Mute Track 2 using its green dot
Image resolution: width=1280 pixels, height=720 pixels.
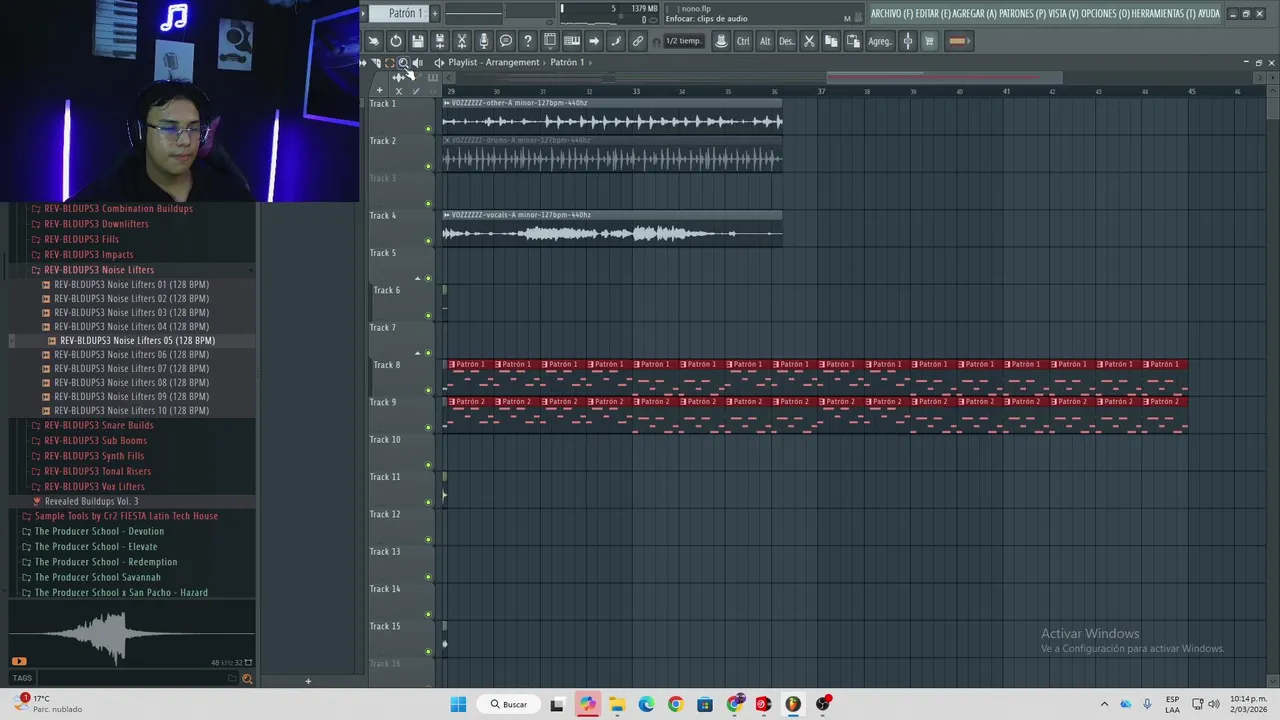[x=429, y=166]
